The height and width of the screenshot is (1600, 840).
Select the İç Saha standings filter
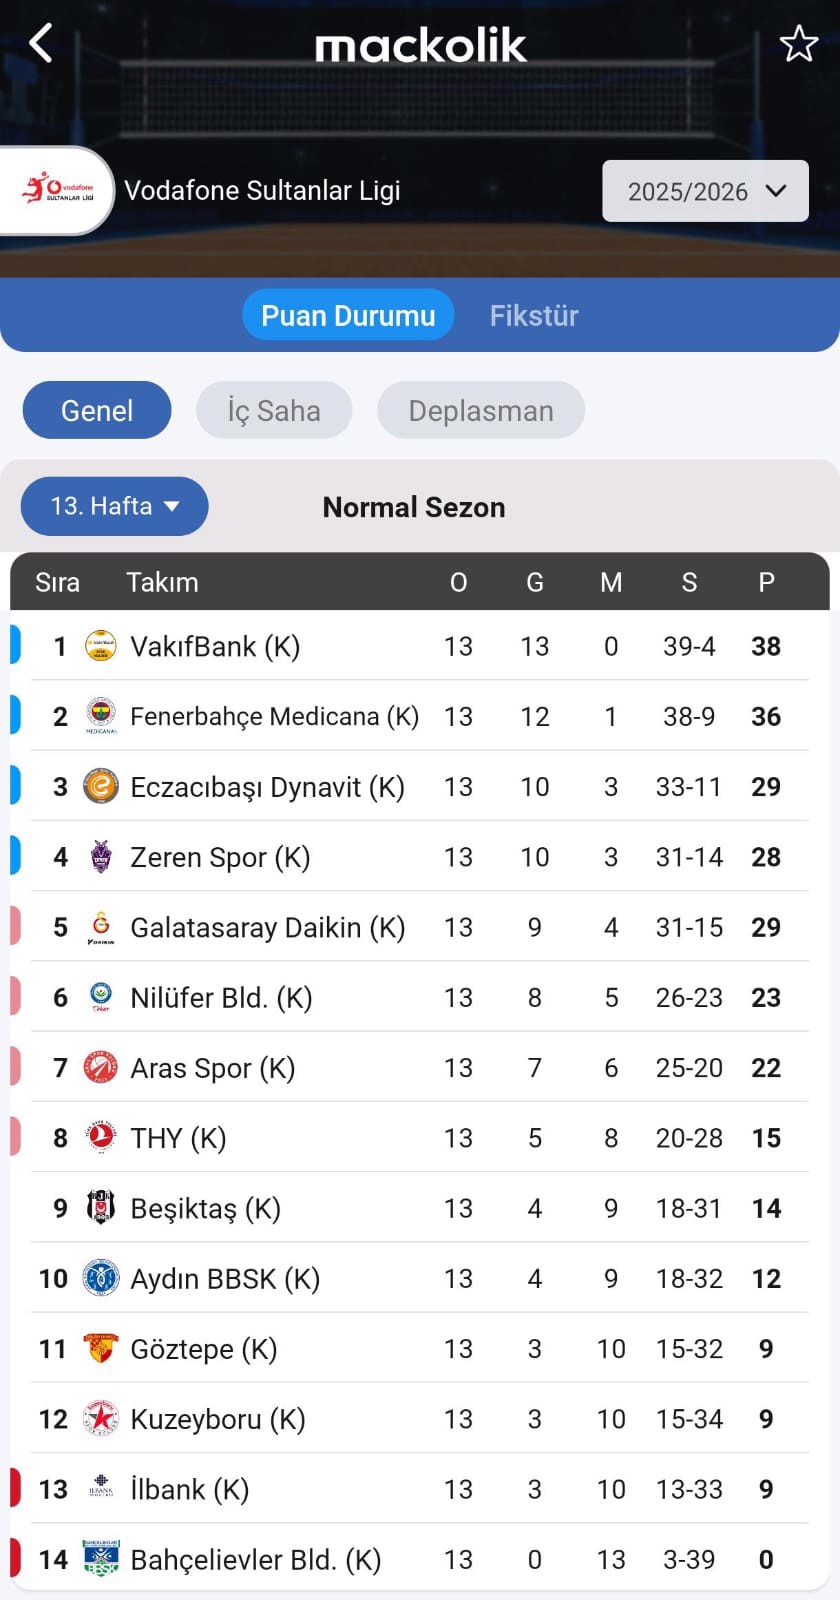coord(274,410)
